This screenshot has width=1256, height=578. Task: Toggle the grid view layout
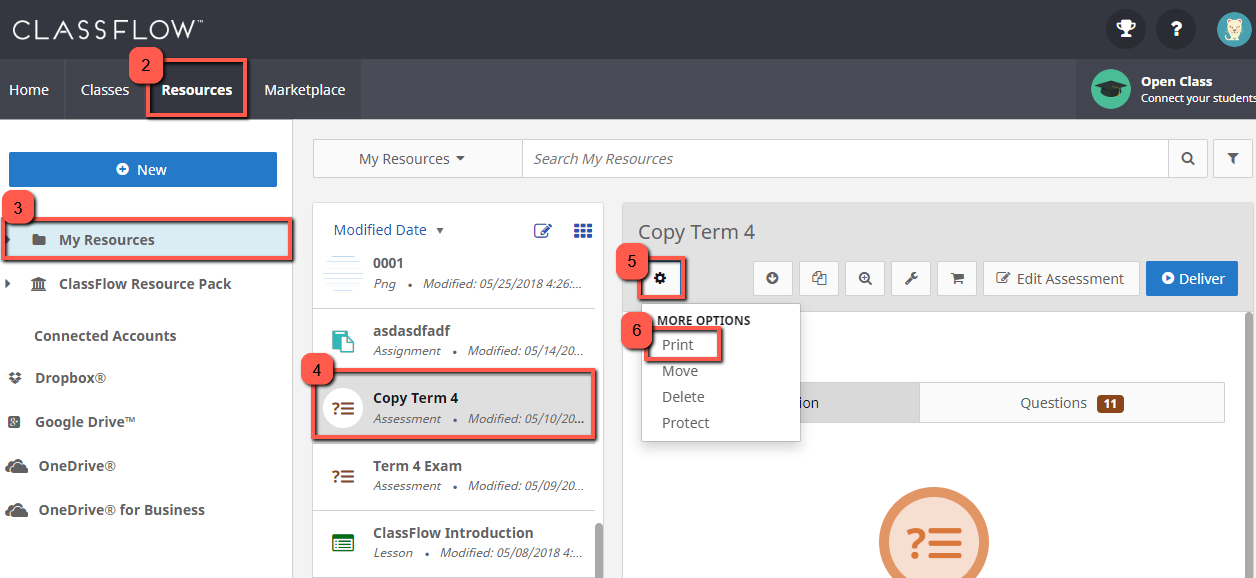(x=583, y=230)
